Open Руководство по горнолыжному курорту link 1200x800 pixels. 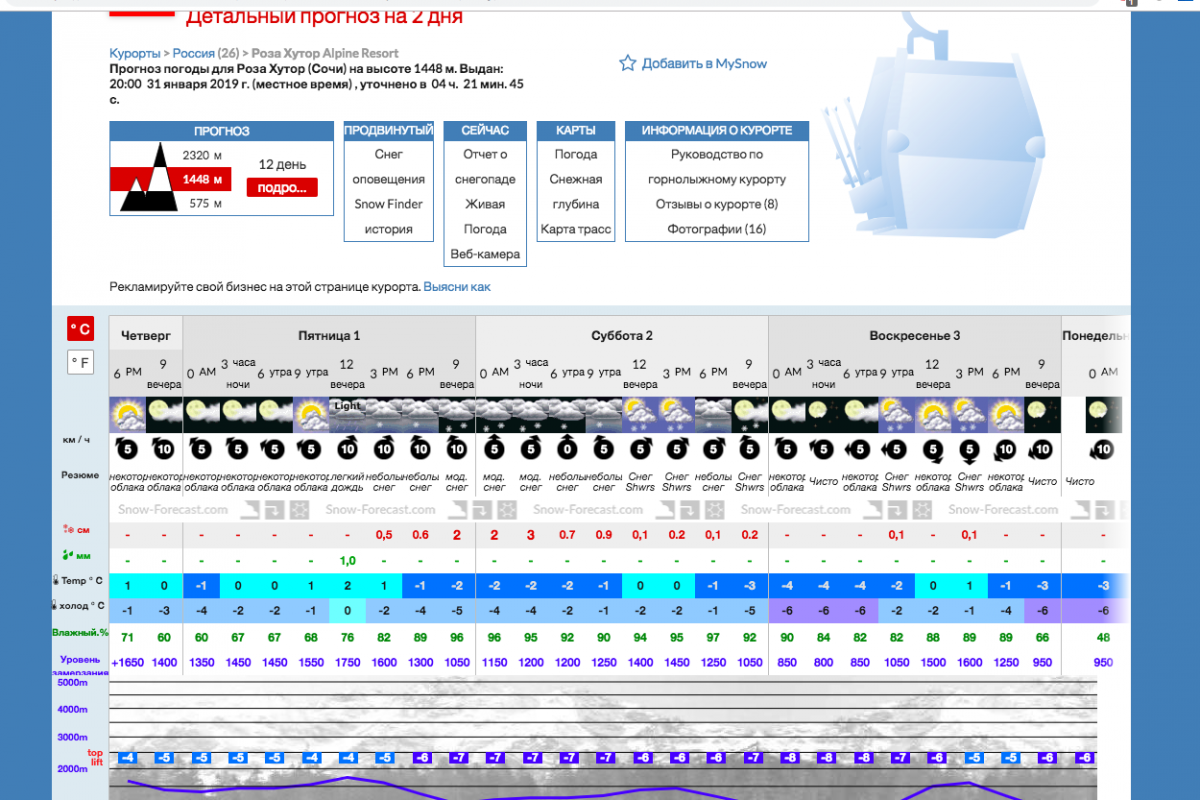[x=717, y=167]
